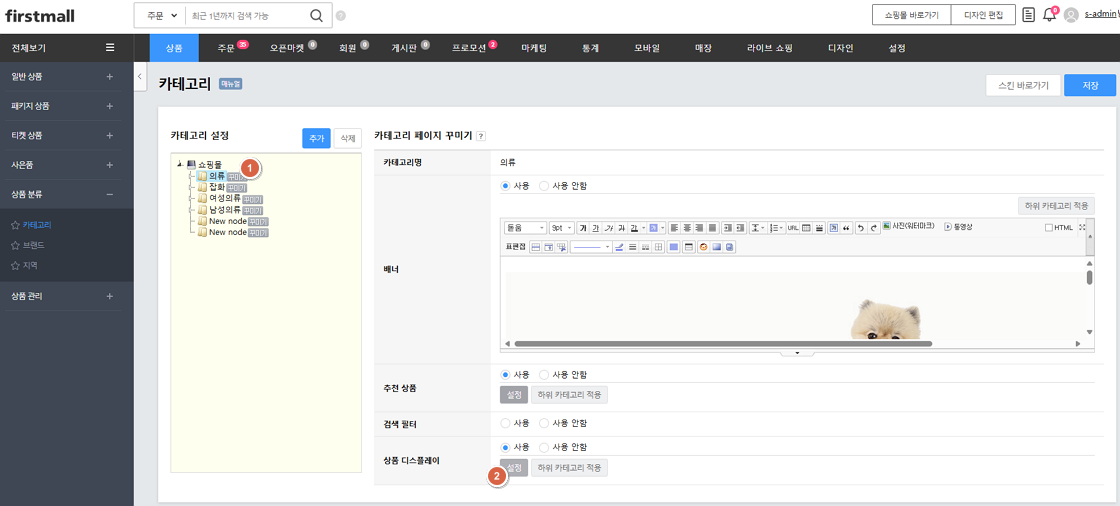Select 사용 안함 for banner
The height and width of the screenshot is (506, 1120).
click(x=545, y=186)
